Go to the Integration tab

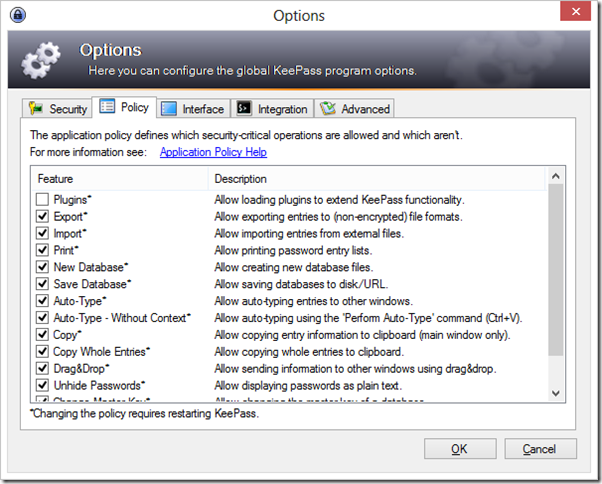click(x=272, y=109)
